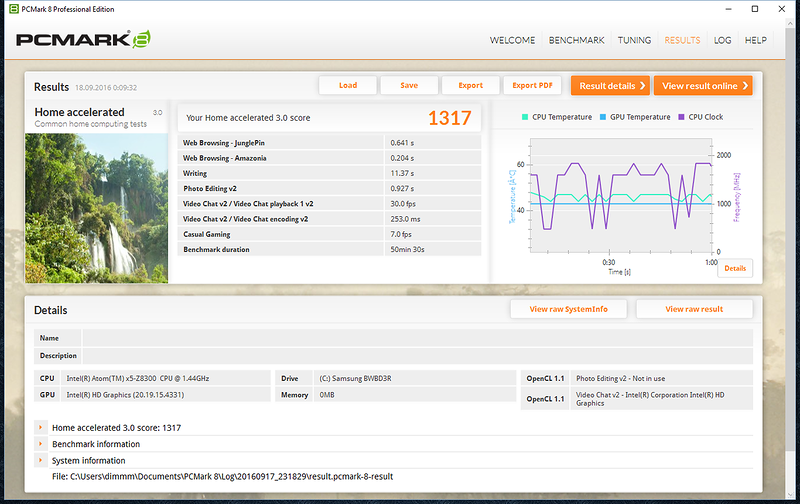This screenshot has width=800, height=504.
Task: Expand Home accelerated 3.0 score section
Action: [40, 427]
